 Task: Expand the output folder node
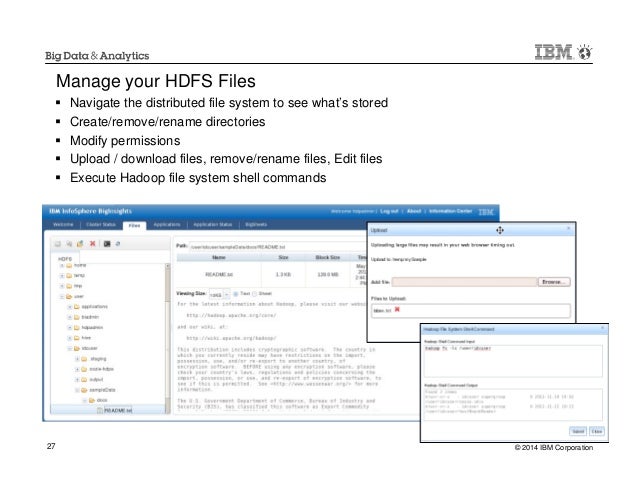pyautogui.click(x=77, y=380)
